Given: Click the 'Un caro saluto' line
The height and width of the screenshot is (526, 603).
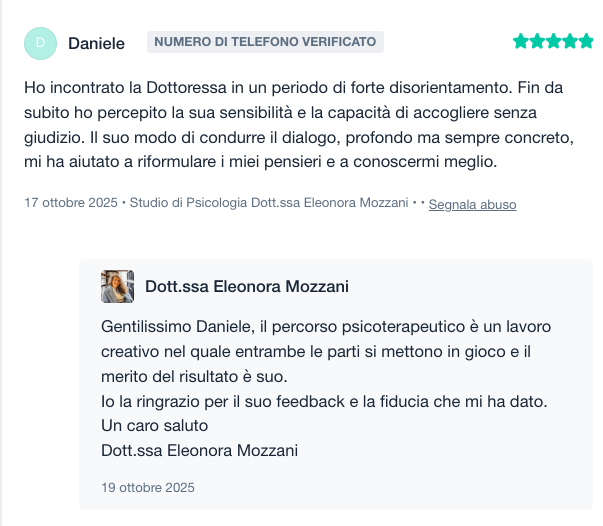Looking at the screenshot, I should click(155, 425).
